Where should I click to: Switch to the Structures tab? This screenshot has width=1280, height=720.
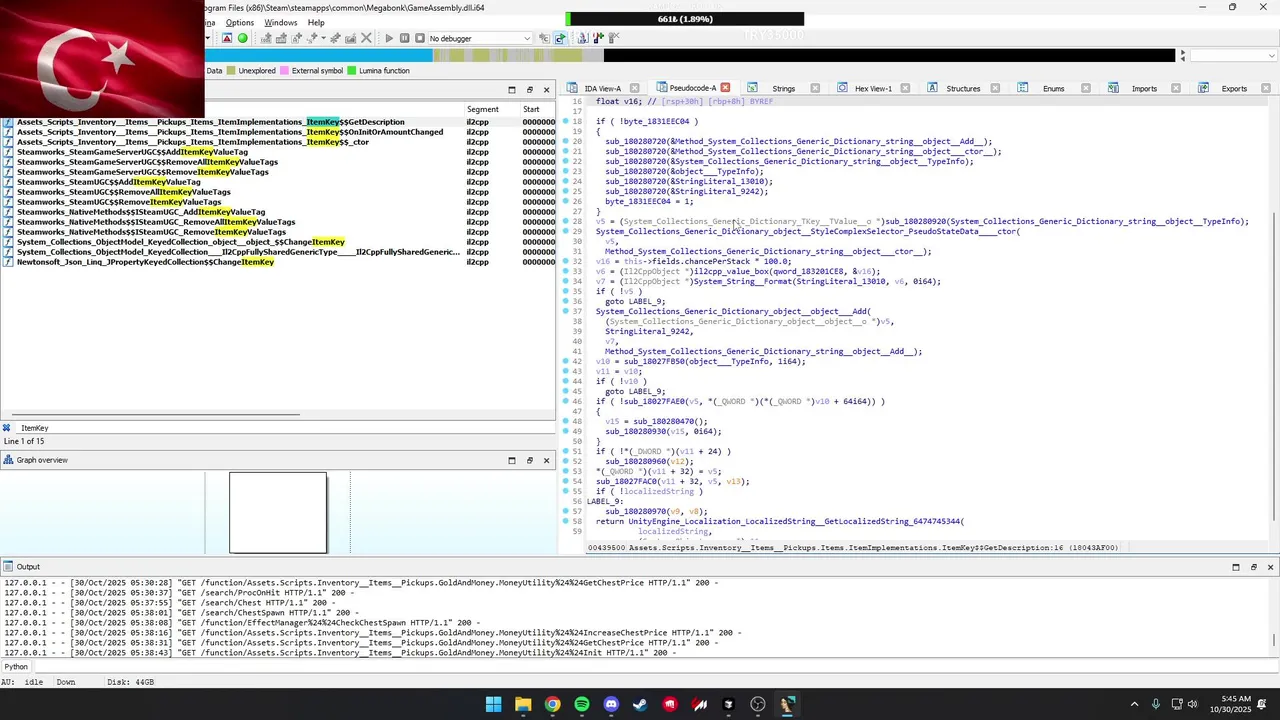click(x=963, y=88)
